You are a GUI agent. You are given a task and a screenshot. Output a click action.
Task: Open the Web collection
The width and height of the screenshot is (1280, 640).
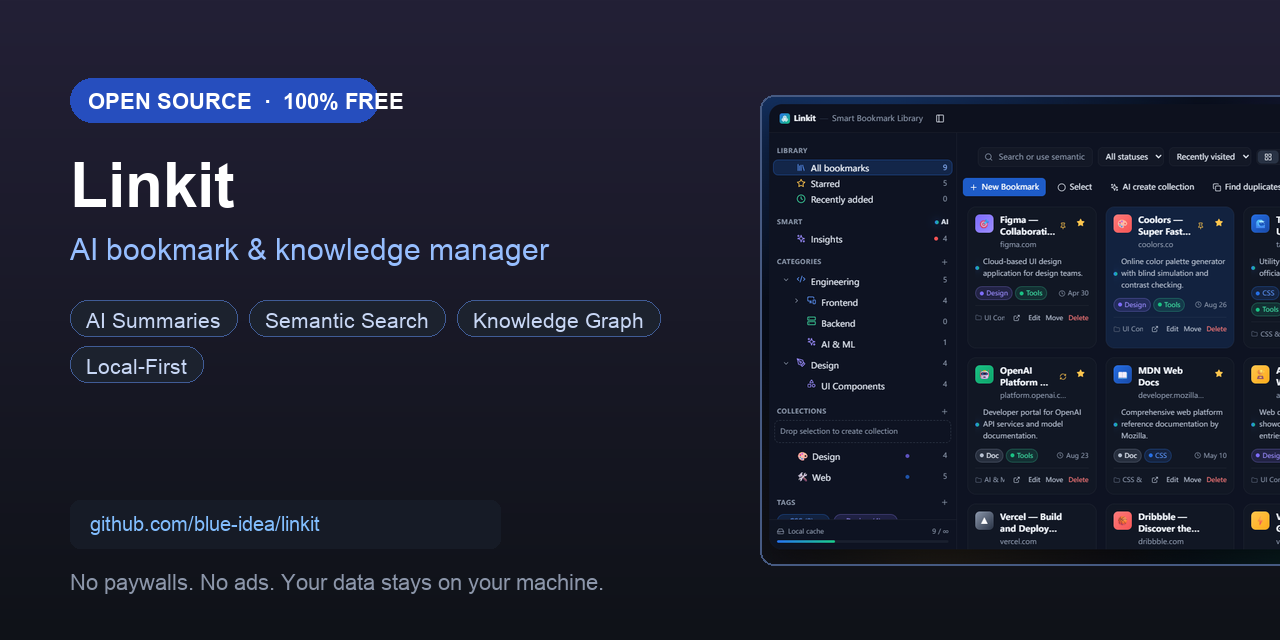click(862, 477)
